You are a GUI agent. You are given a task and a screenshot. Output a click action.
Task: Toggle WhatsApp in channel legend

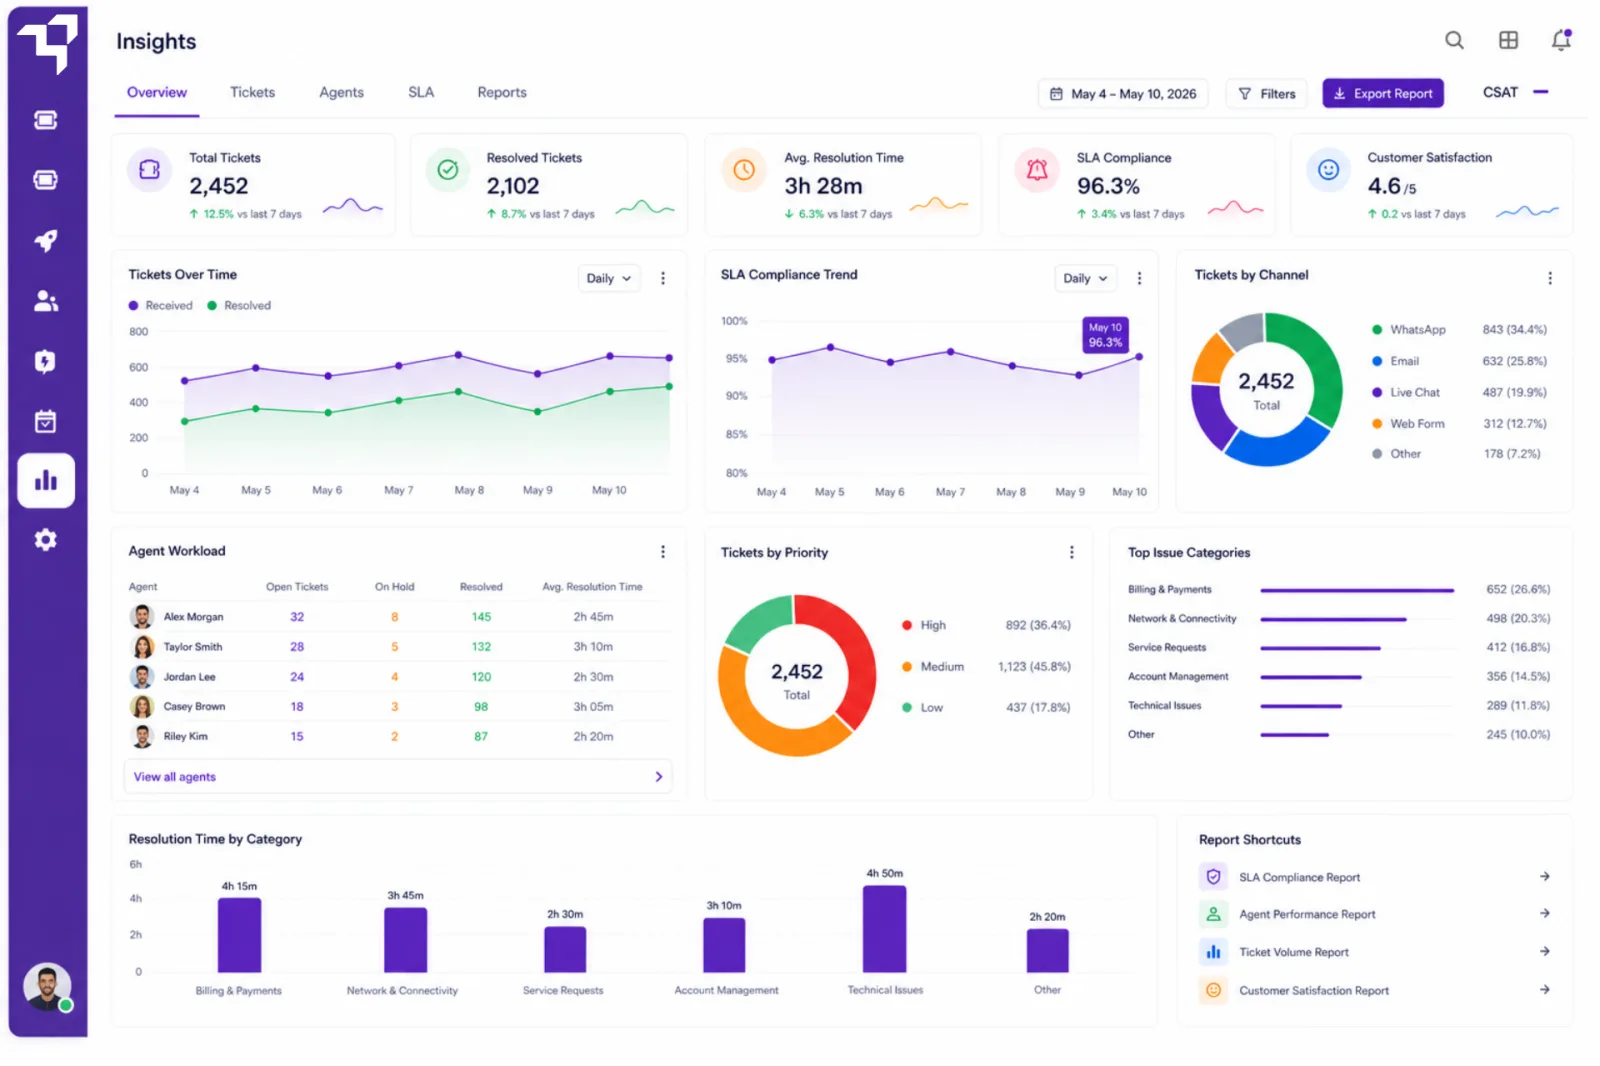click(x=1408, y=330)
